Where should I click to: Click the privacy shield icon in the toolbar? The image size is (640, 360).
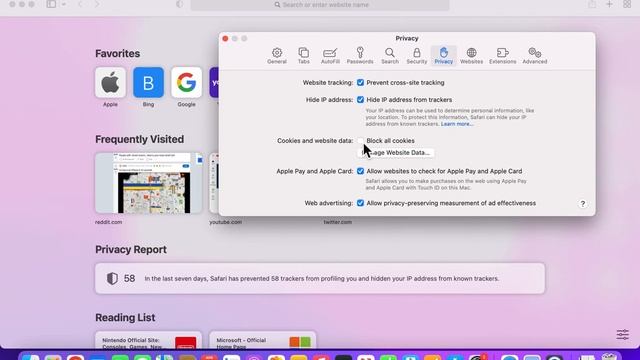tap(180, 4)
